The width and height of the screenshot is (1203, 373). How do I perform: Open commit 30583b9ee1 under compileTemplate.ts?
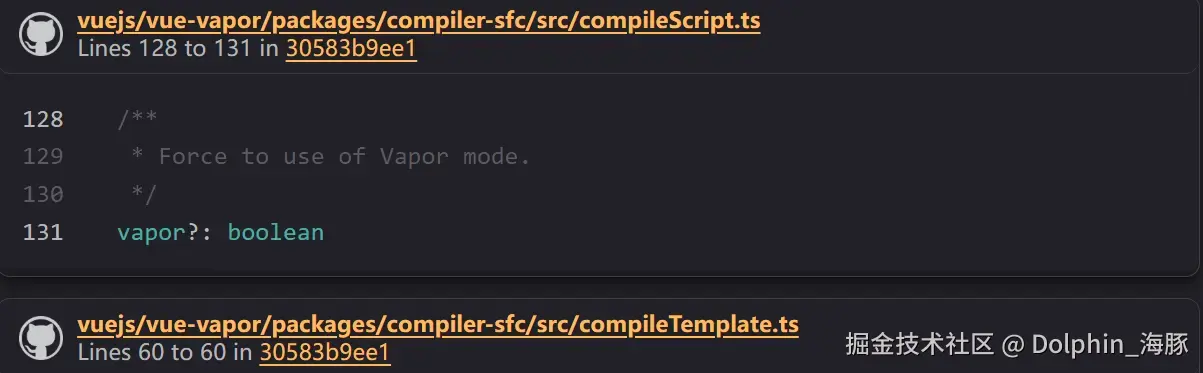(325, 352)
